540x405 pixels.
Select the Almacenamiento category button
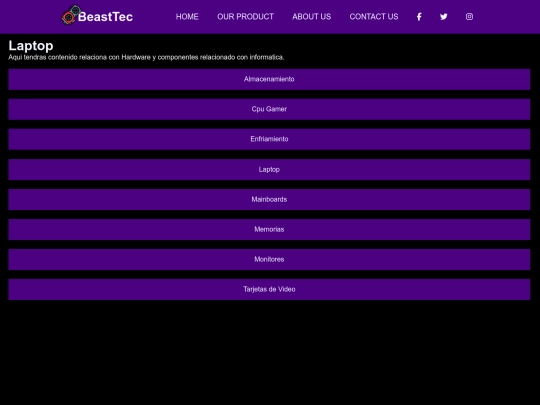pos(269,79)
